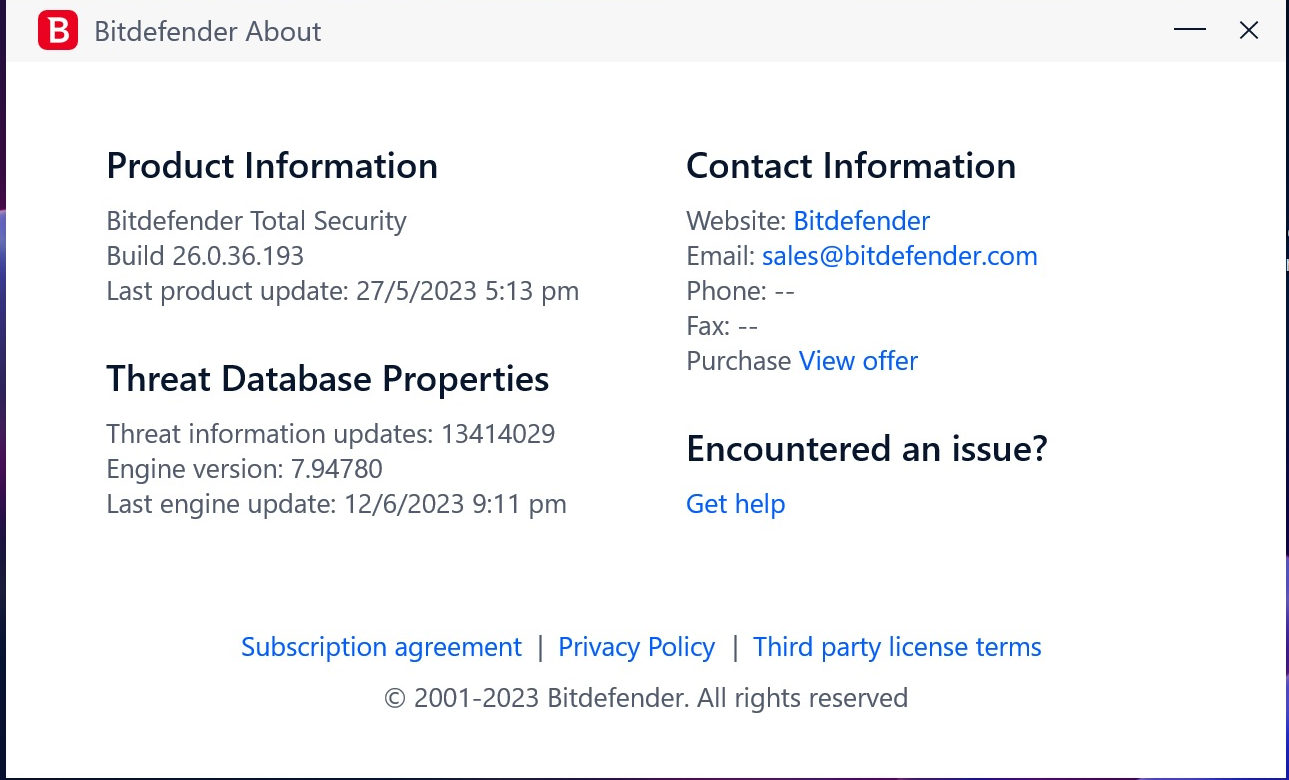Open the View offer purchase link
1289x780 pixels.
coord(858,361)
